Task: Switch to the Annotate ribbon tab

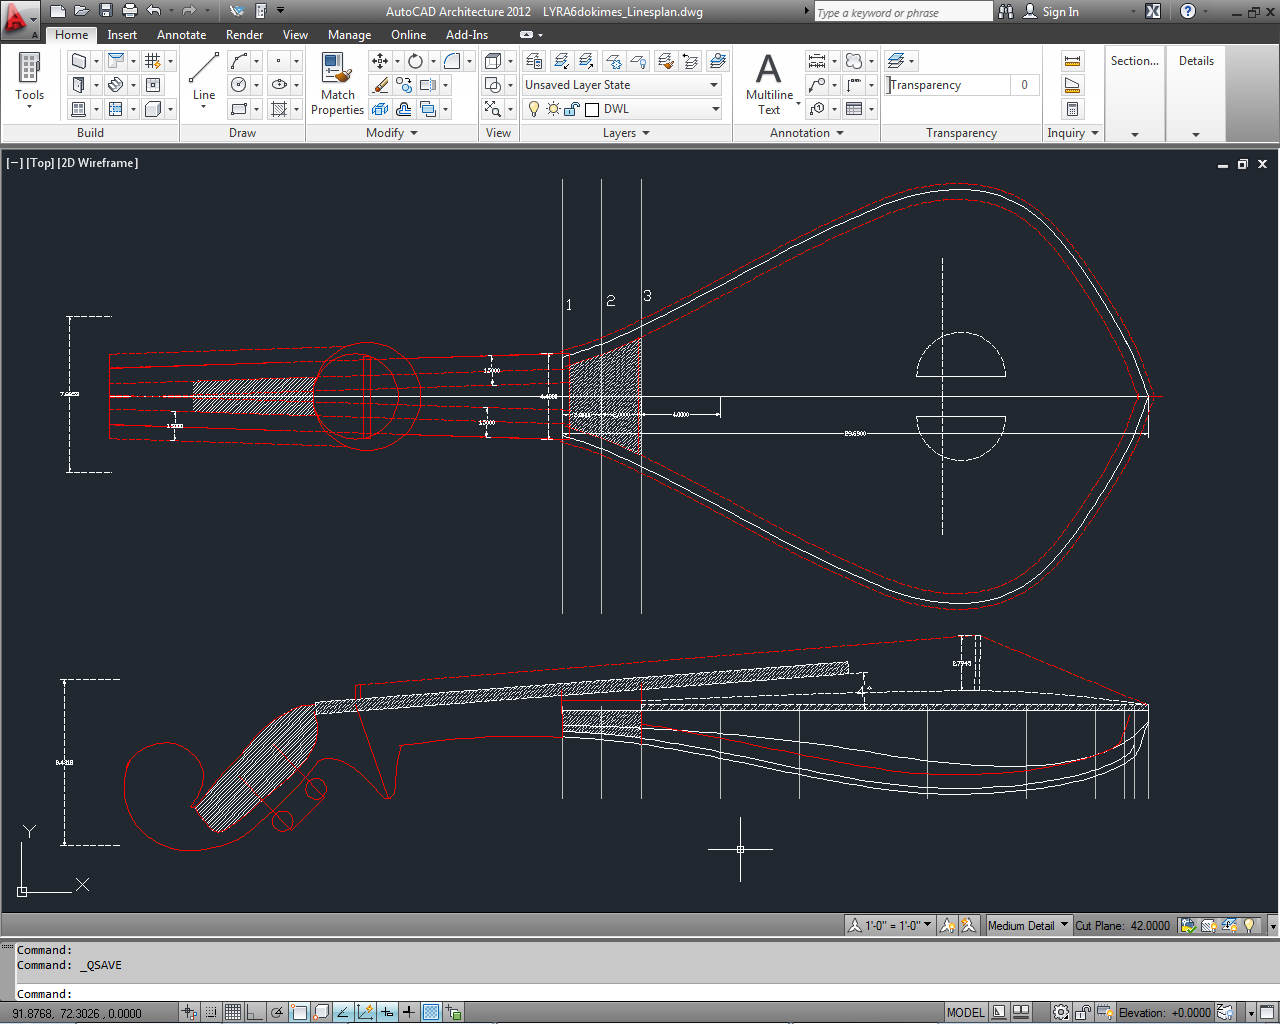Action: click(181, 35)
